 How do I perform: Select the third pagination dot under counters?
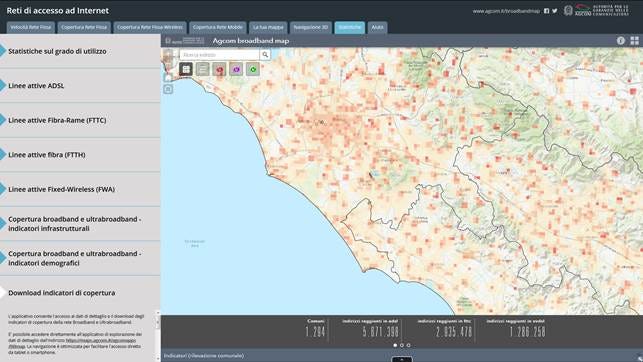point(408,345)
